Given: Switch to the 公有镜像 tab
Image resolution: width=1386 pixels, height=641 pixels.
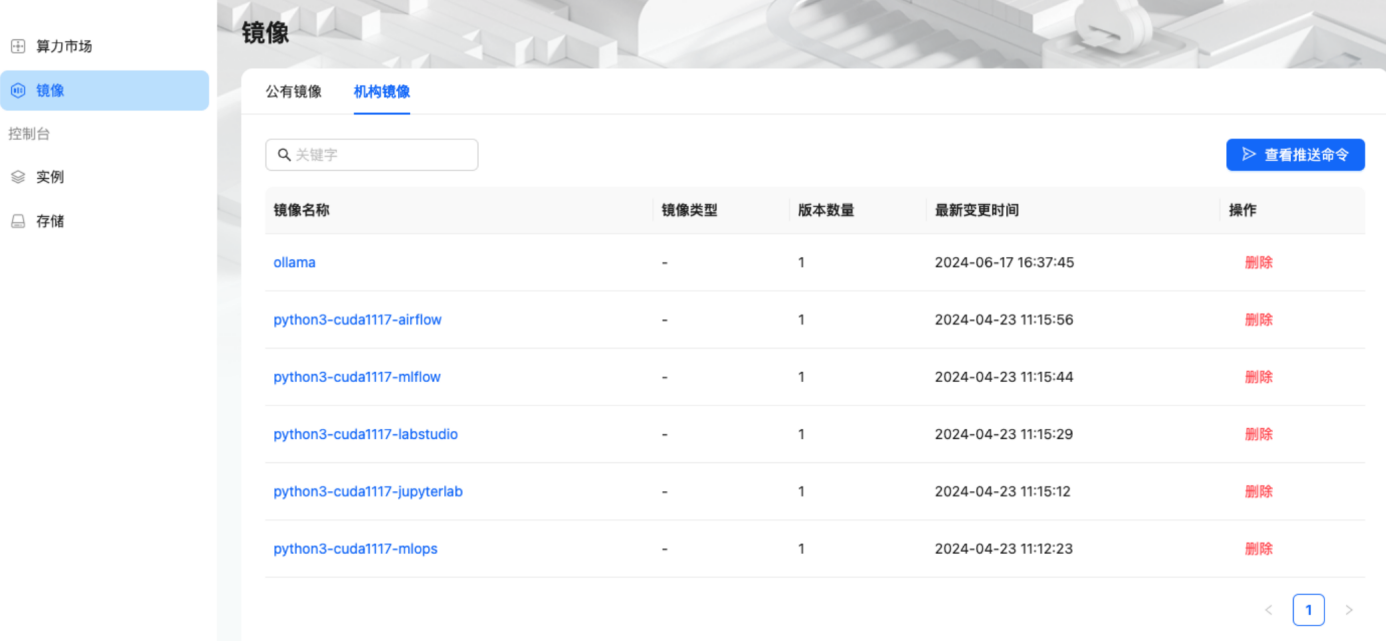Looking at the screenshot, I should click(293, 92).
